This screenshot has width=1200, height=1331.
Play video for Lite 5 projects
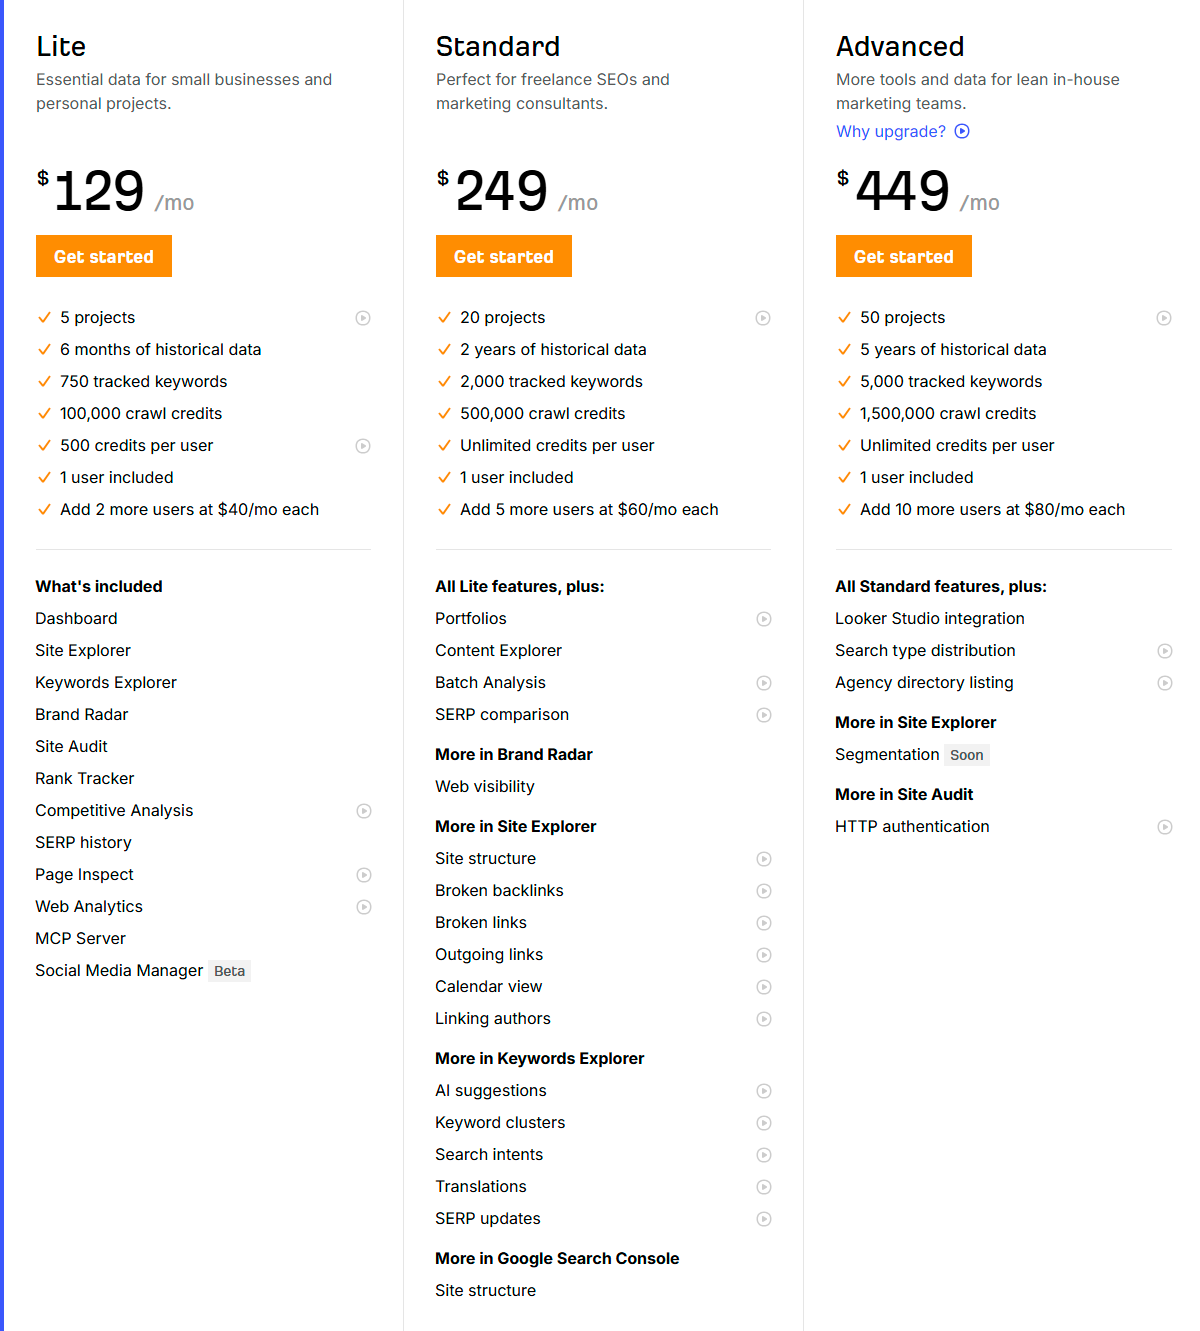click(x=363, y=318)
